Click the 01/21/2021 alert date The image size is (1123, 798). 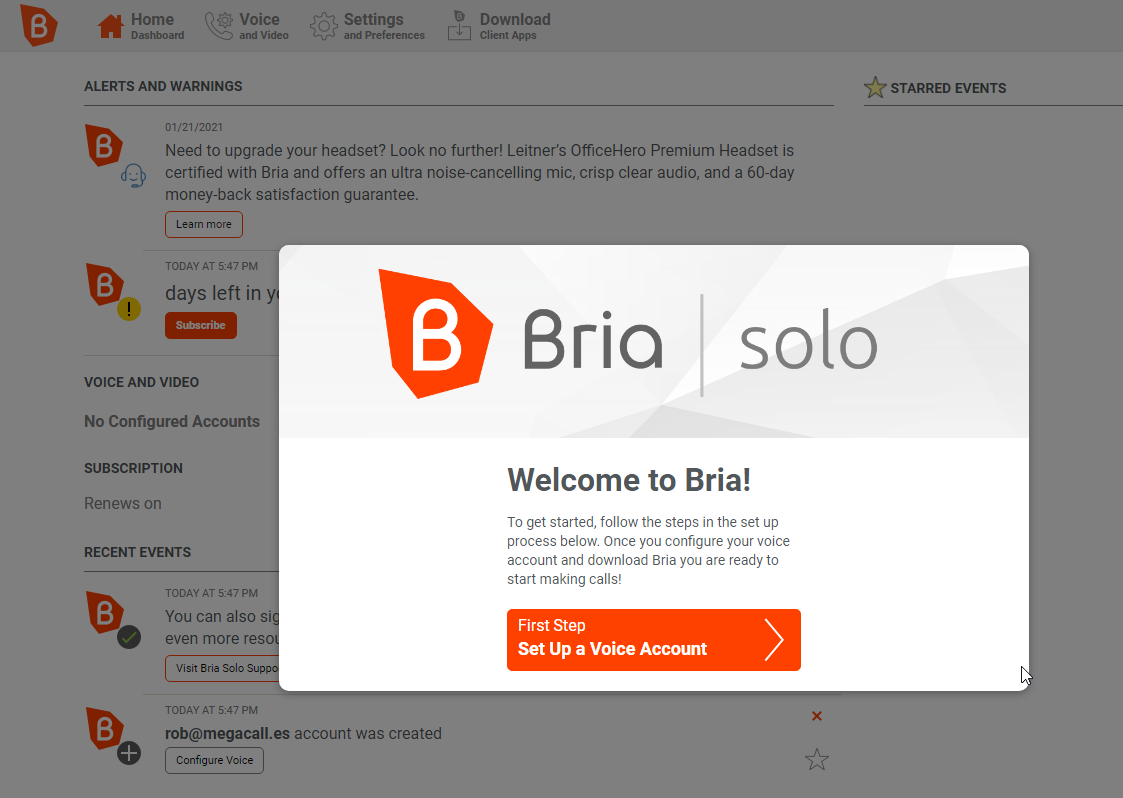[194, 128]
